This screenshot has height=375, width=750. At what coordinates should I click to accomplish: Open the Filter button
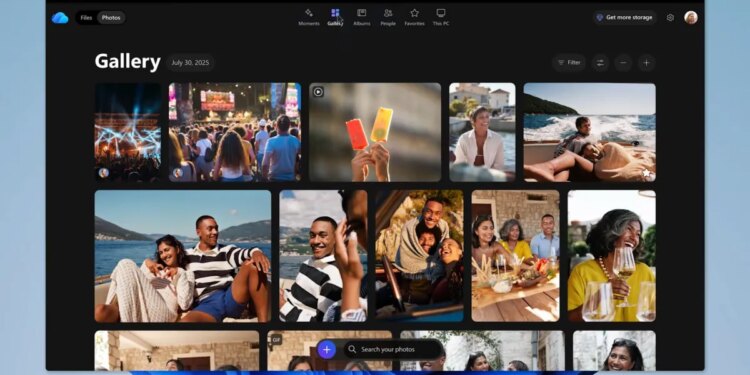[x=569, y=63]
